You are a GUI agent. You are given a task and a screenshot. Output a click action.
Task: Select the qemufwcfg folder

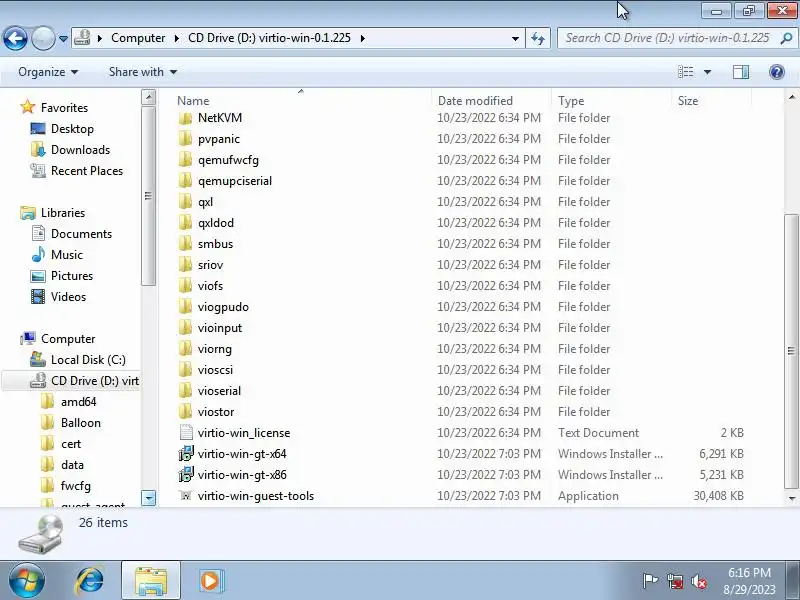(228, 160)
